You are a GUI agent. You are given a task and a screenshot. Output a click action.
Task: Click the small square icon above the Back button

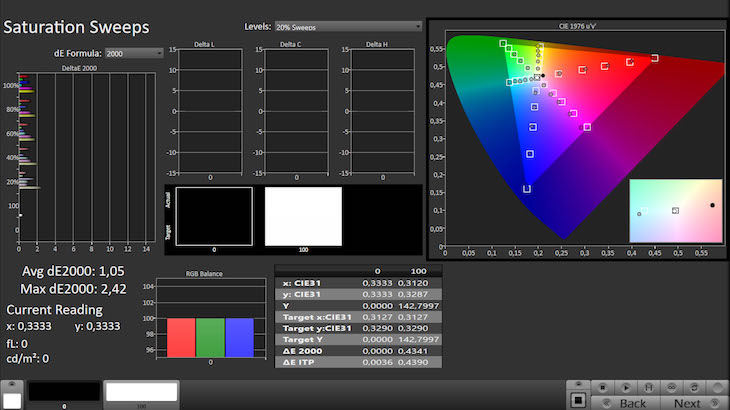coord(602,387)
